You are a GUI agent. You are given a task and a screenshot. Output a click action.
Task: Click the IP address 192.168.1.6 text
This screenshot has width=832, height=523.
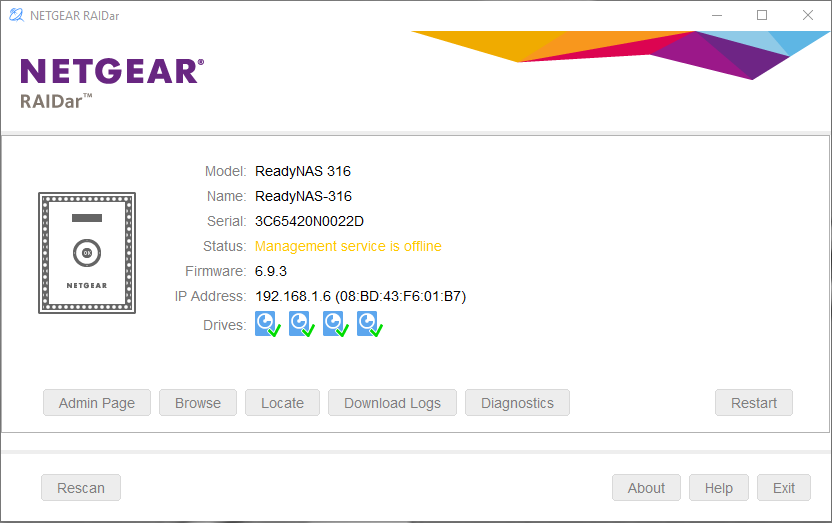[x=293, y=296]
